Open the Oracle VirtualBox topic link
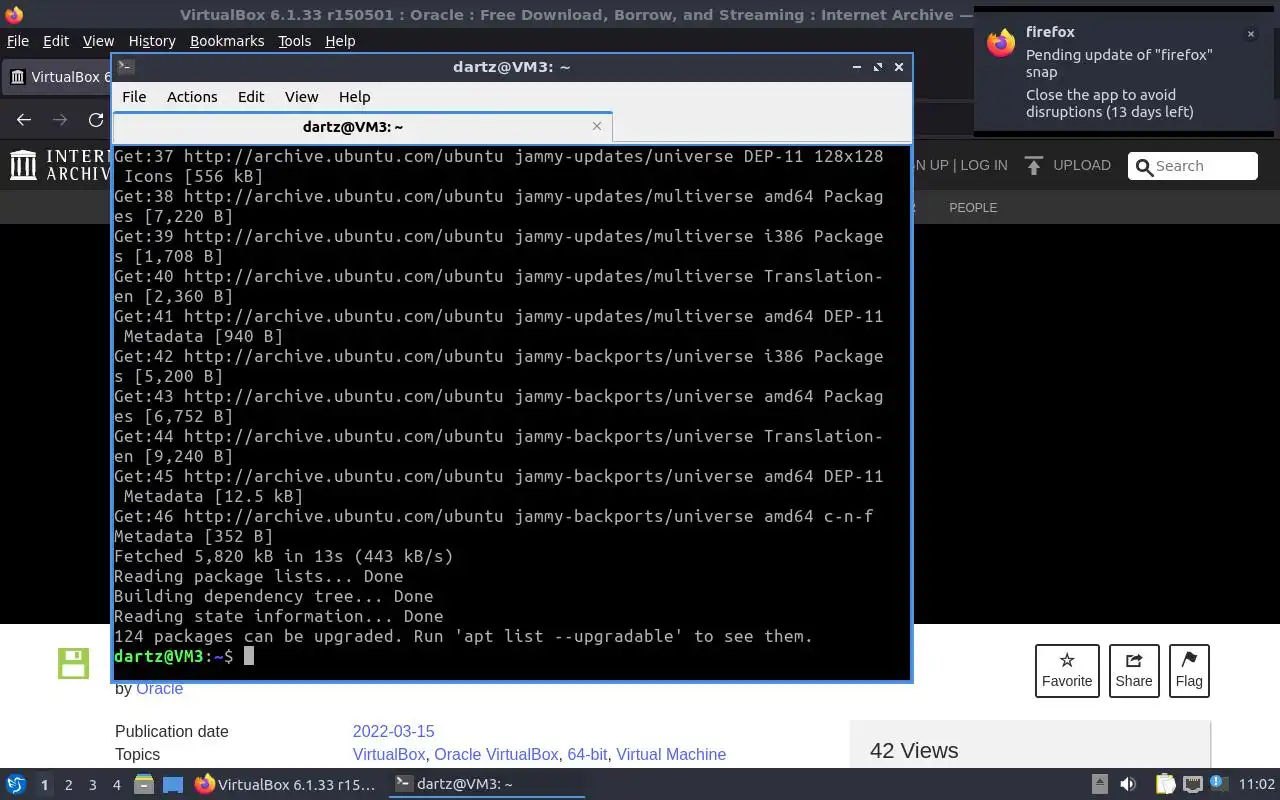Viewport: 1280px width, 800px height. [496, 754]
